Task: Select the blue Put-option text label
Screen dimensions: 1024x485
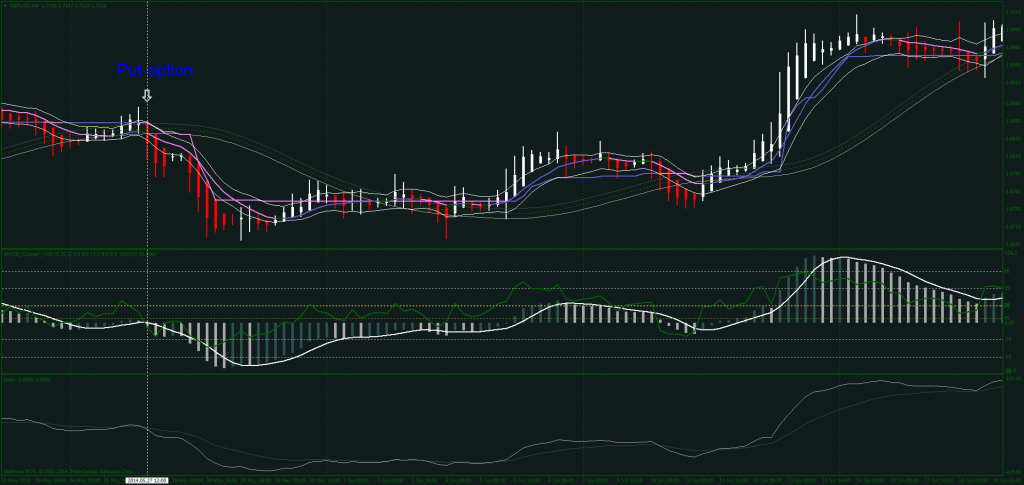Action: (155, 70)
